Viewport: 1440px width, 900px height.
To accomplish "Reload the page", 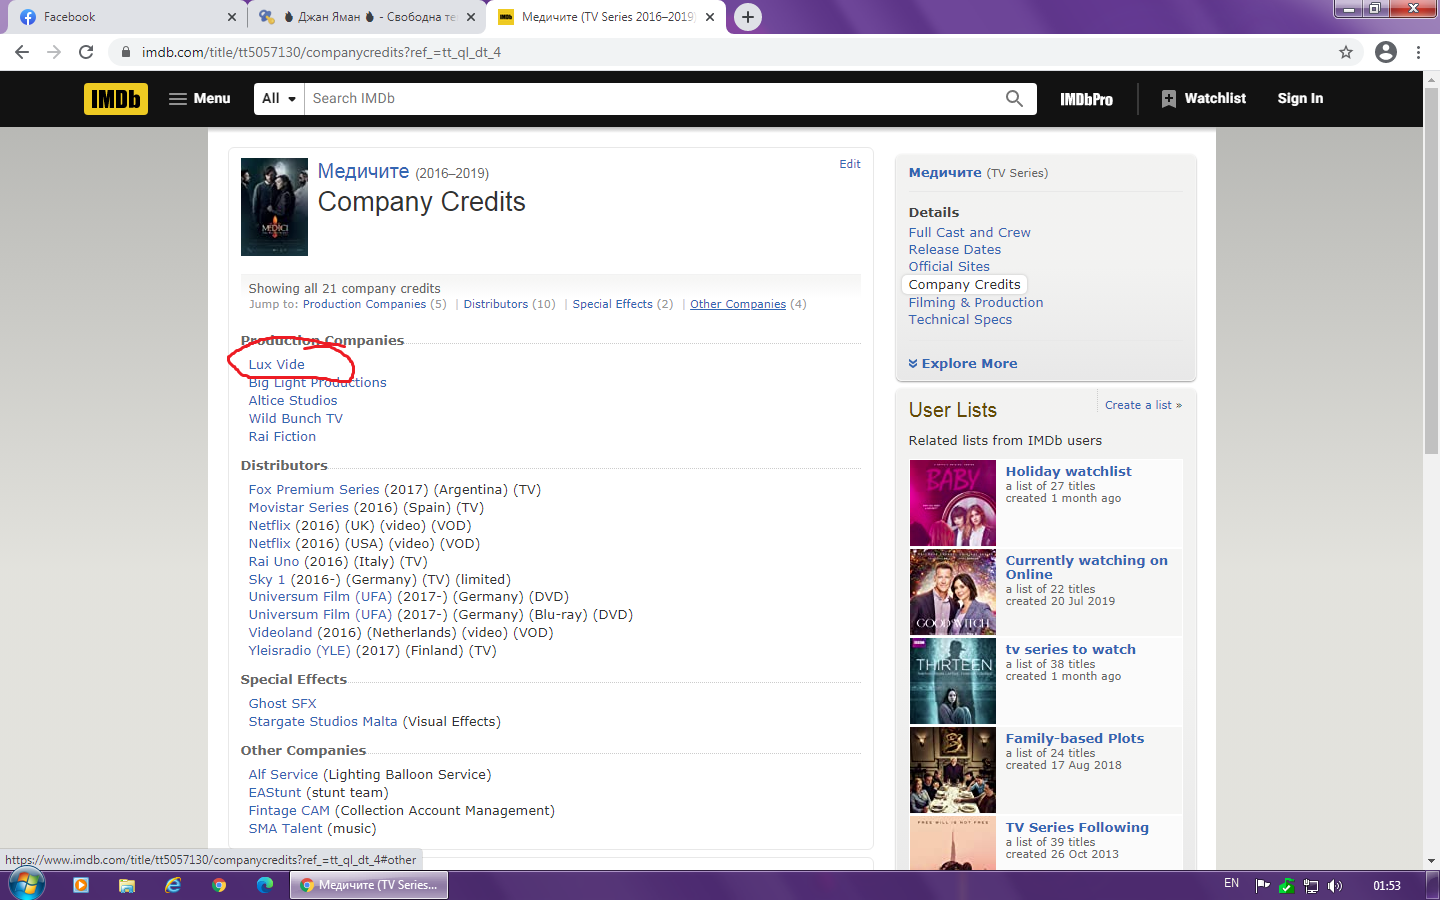I will pyautogui.click(x=86, y=52).
